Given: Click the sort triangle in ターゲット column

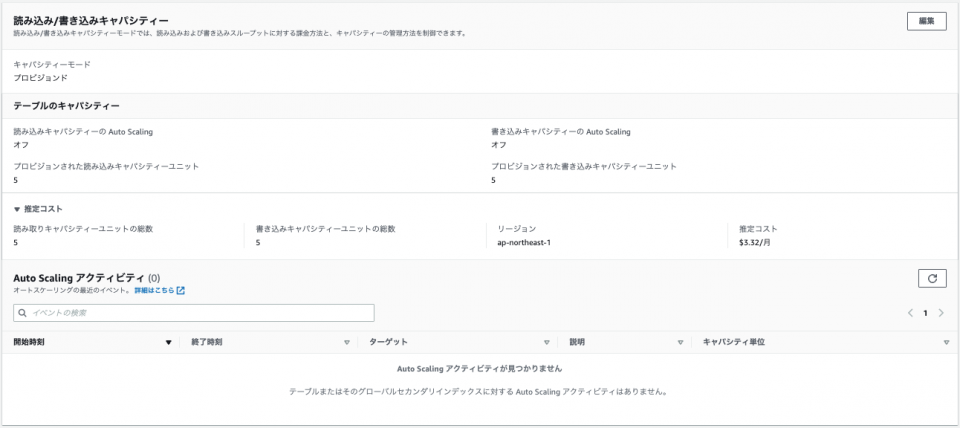Looking at the screenshot, I should [x=546, y=342].
